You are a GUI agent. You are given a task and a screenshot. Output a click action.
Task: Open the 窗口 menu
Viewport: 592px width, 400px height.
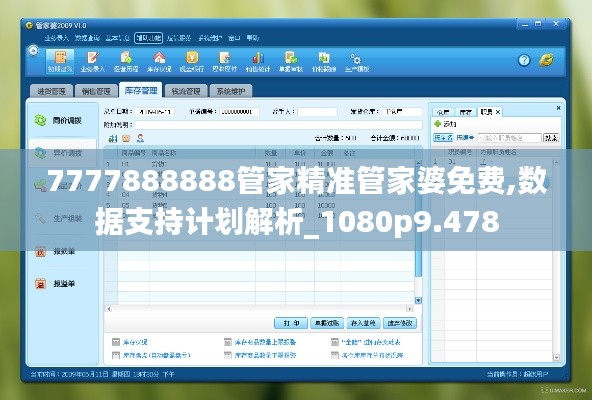(x=234, y=38)
